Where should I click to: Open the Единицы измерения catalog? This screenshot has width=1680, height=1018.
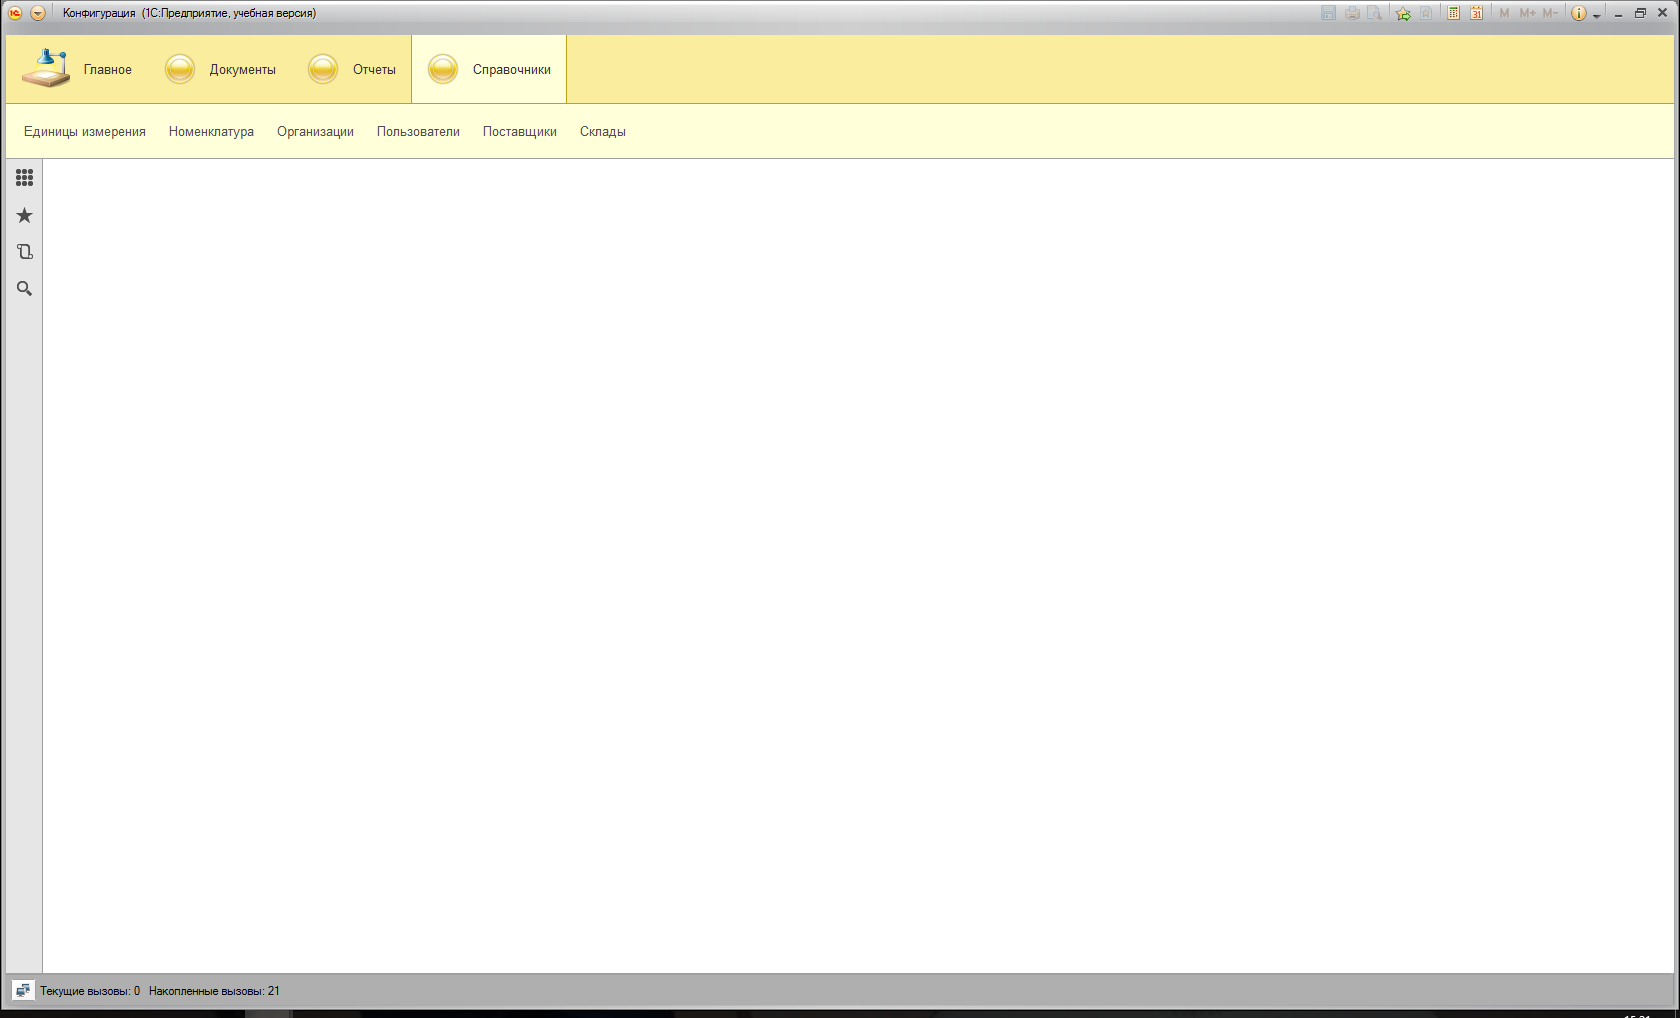[x=85, y=131]
